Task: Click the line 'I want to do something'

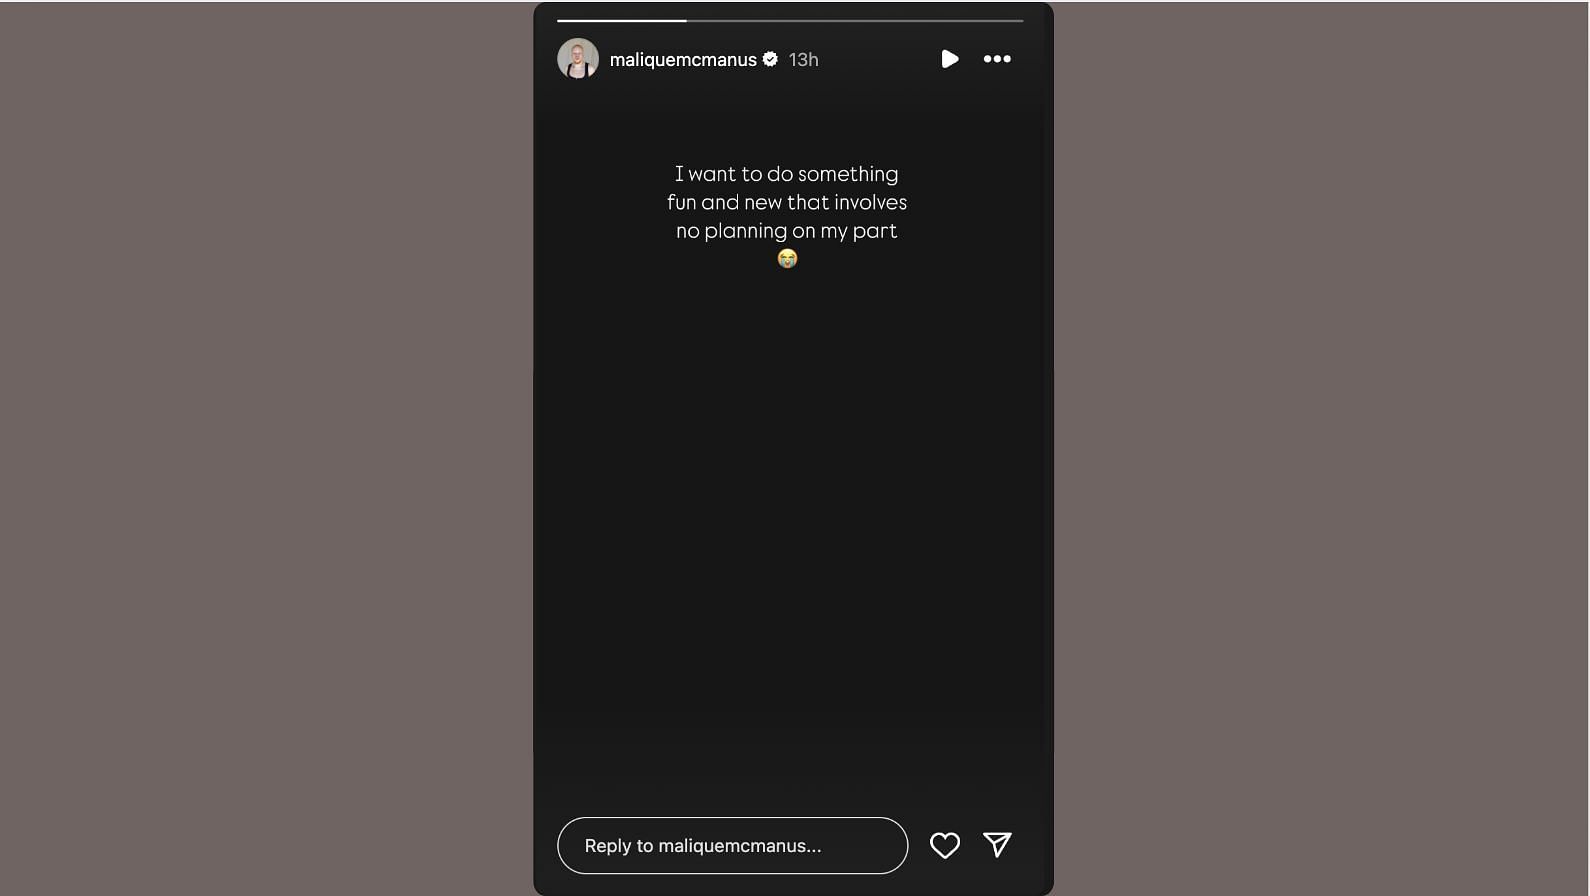Action: pyautogui.click(x=787, y=174)
